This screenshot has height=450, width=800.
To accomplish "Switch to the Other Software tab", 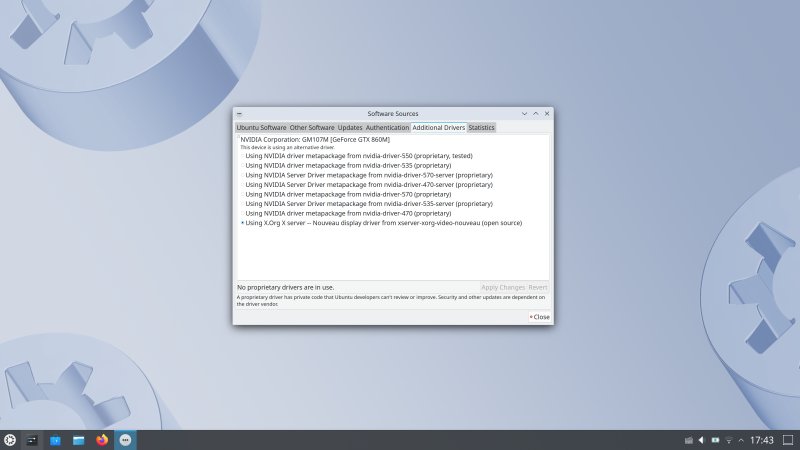I will click(312, 128).
